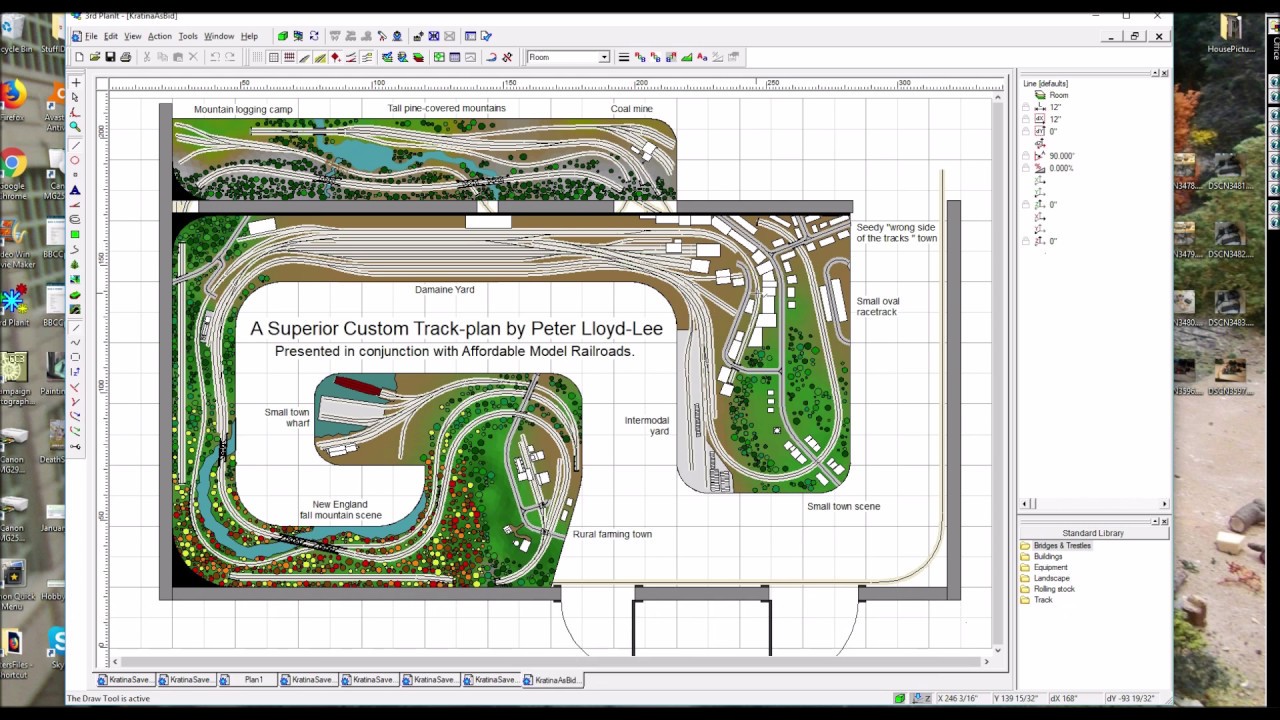Expand the Landscape library folder
The height and width of the screenshot is (720, 1280).
click(1045, 578)
